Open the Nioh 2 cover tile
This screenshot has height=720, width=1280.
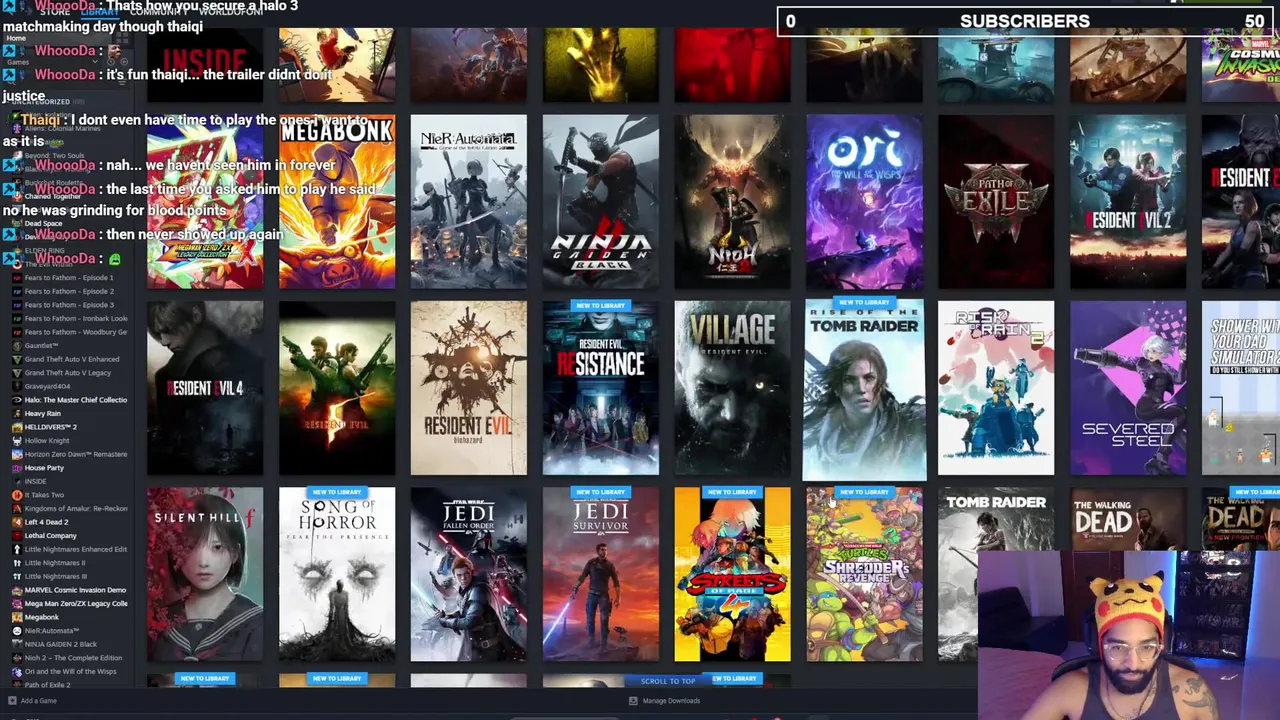(x=732, y=201)
